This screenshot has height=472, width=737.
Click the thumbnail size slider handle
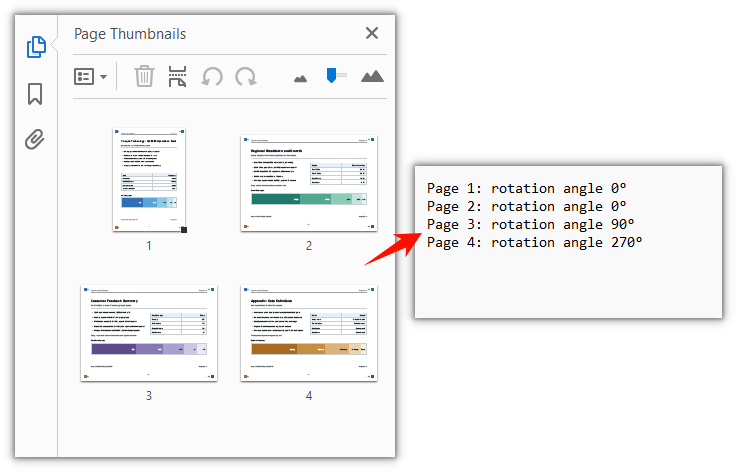pos(331,75)
